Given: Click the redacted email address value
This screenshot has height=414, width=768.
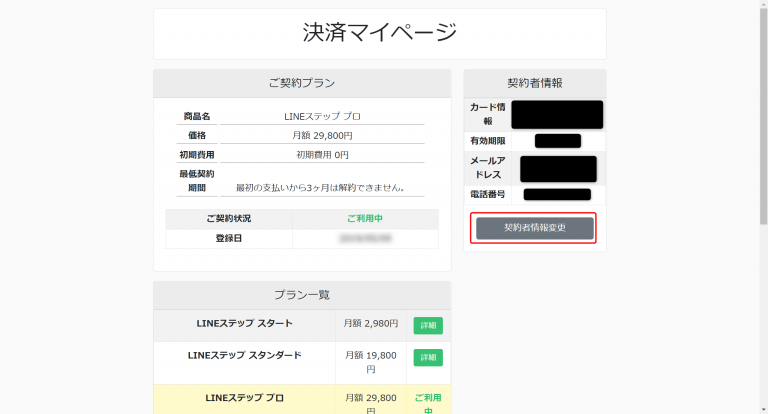Looking at the screenshot, I should coord(558,169).
